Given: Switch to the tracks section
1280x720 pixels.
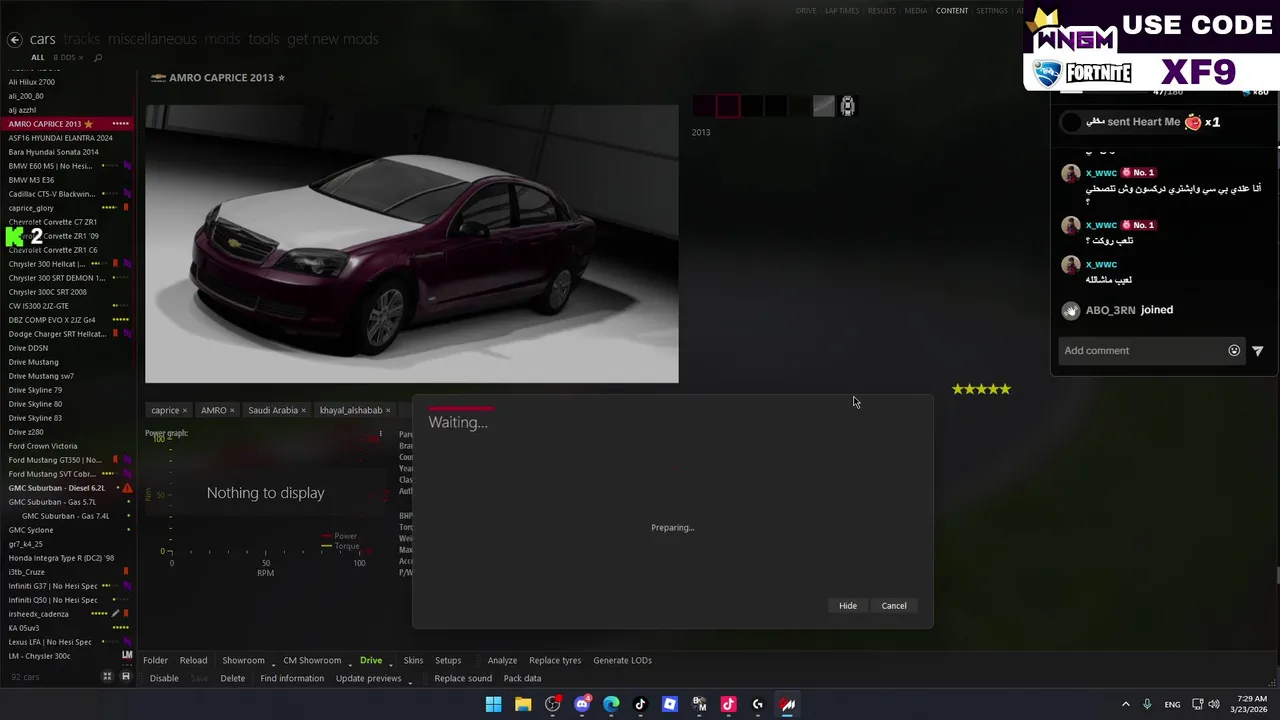Looking at the screenshot, I should (82, 39).
